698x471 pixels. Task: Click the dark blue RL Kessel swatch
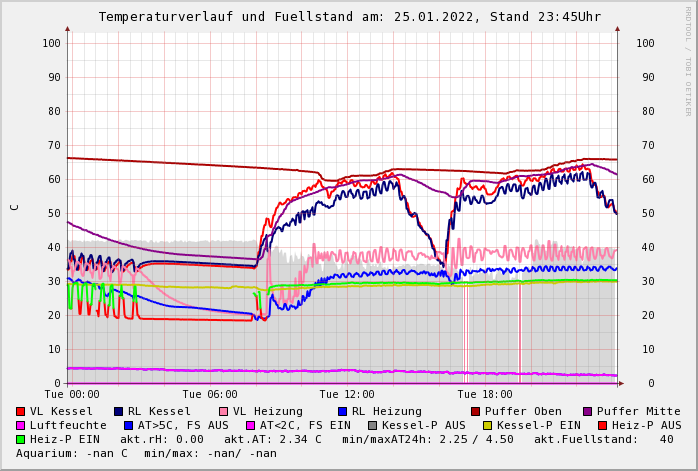(118, 411)
